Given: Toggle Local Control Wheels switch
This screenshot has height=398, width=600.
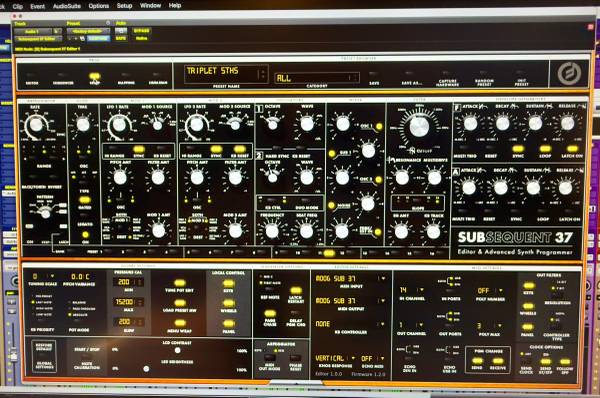Looking at the screenshot, I should [228, 303].
